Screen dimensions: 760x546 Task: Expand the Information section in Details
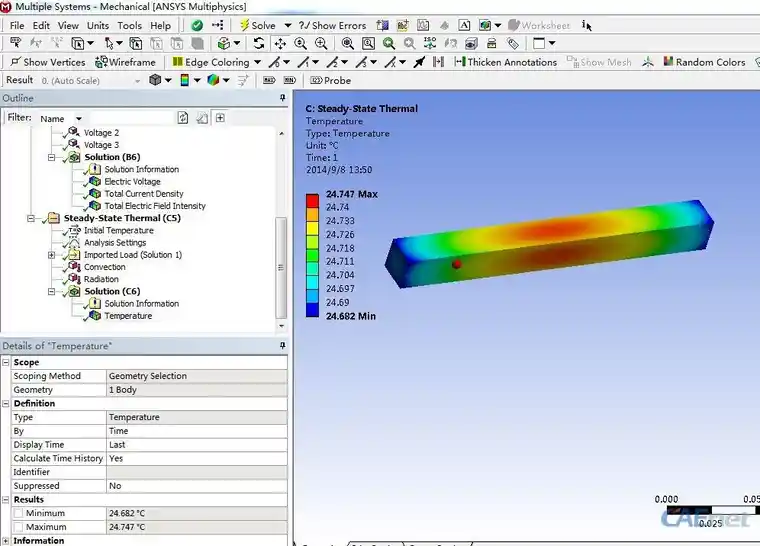point(5,541)
